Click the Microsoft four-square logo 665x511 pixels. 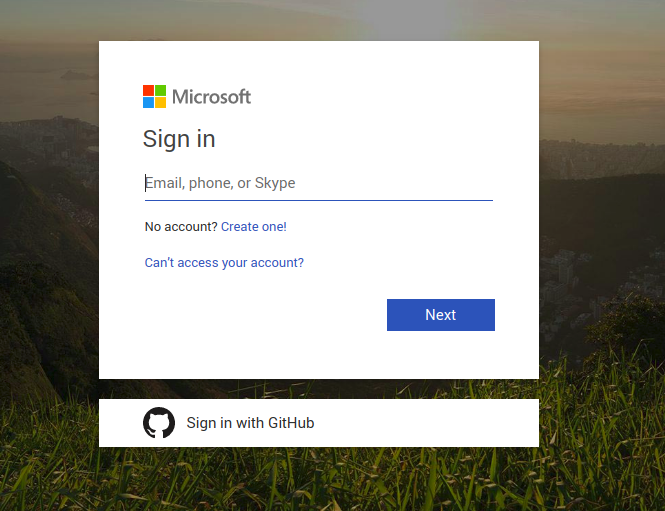[x=154, y=96]
